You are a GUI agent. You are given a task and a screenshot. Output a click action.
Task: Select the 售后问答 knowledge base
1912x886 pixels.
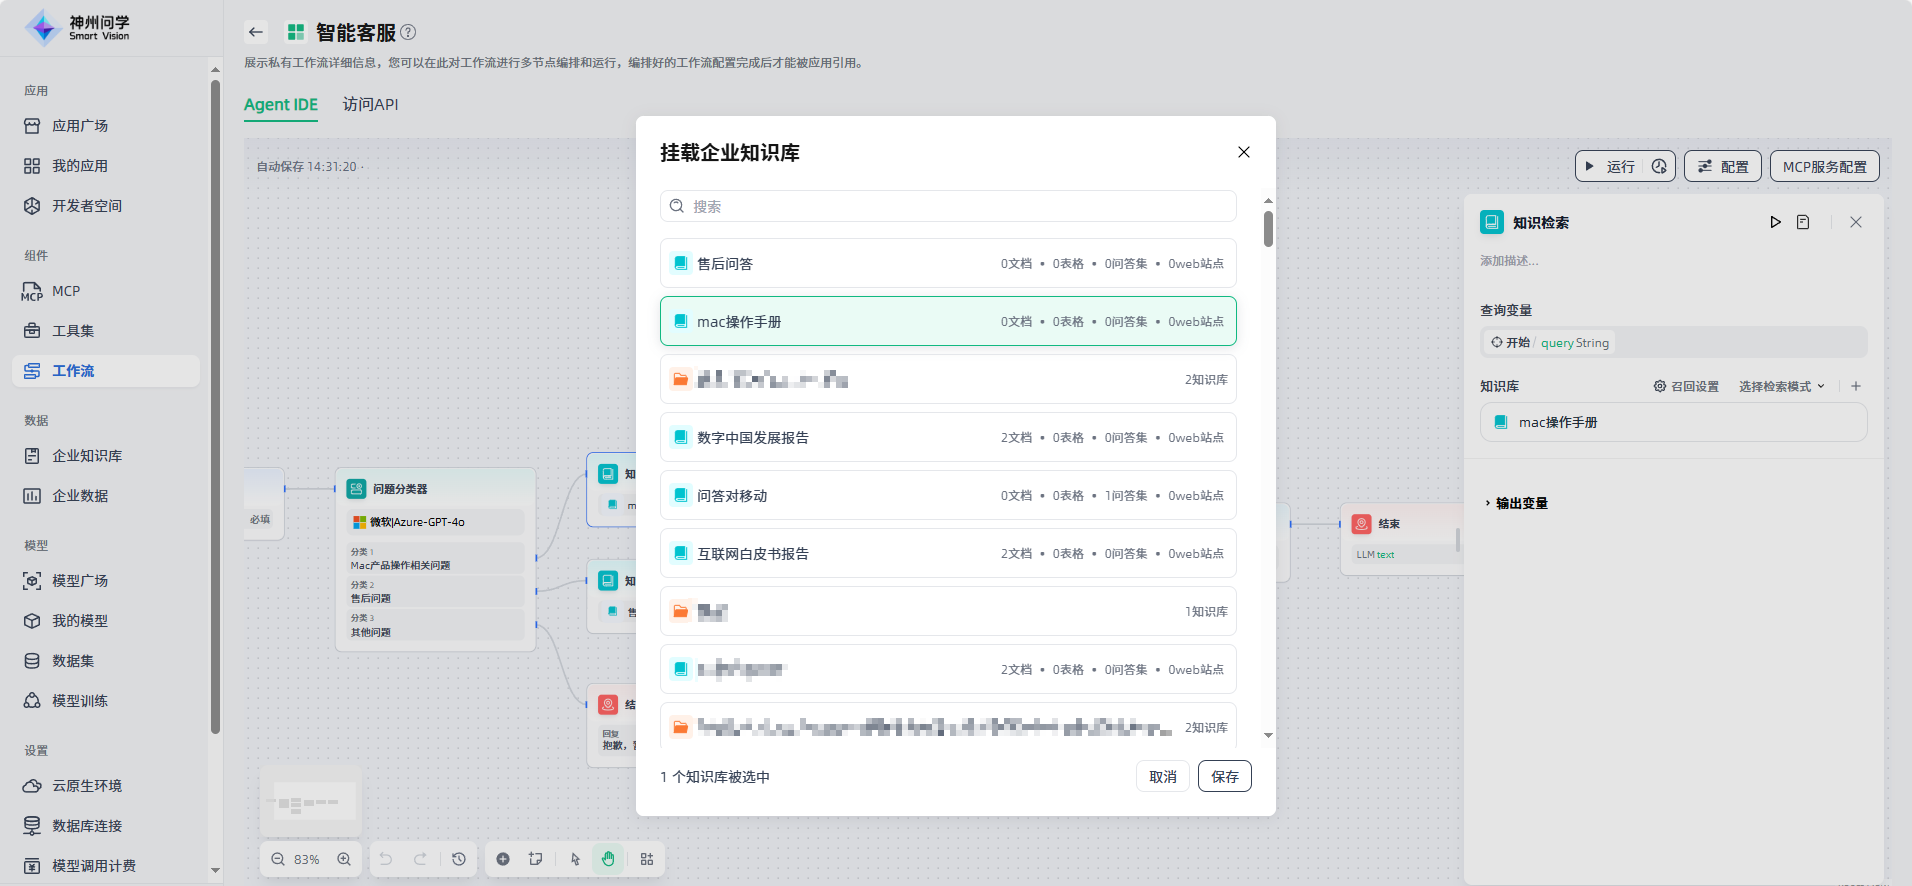pyautogui.click(x=947, y=264)
